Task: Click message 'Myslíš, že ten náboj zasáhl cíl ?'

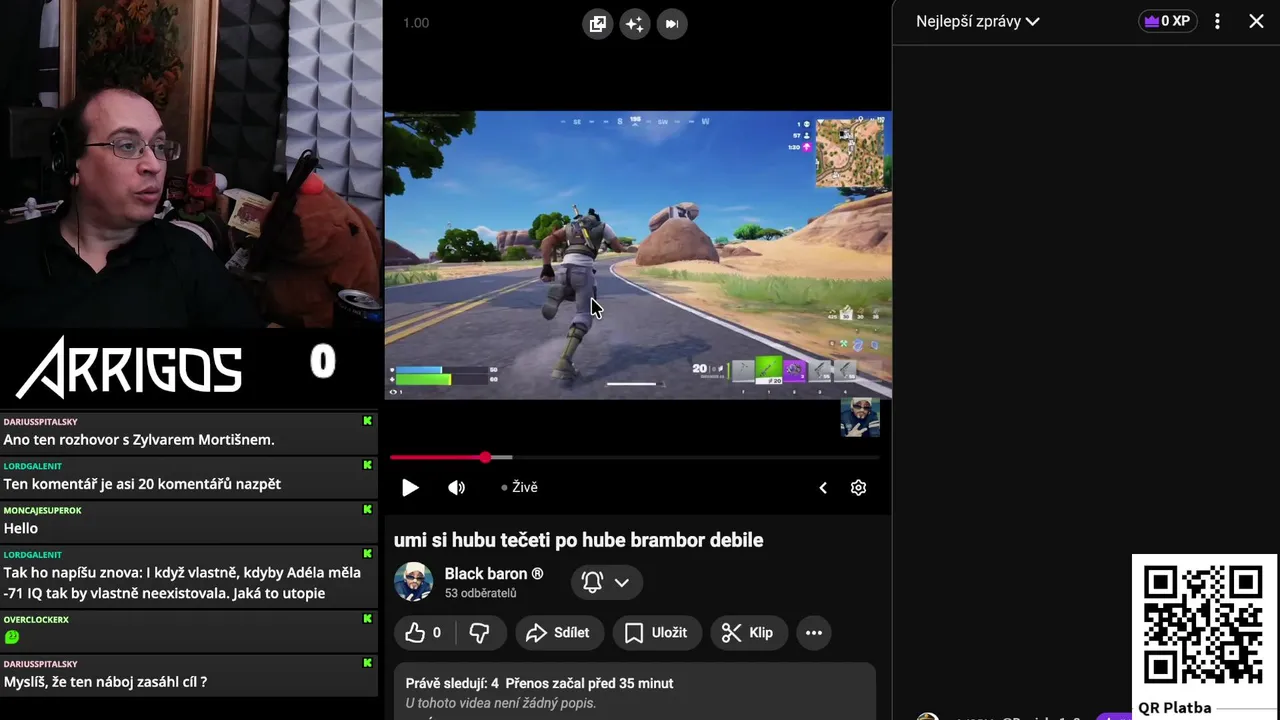Action: click(105, 682)
